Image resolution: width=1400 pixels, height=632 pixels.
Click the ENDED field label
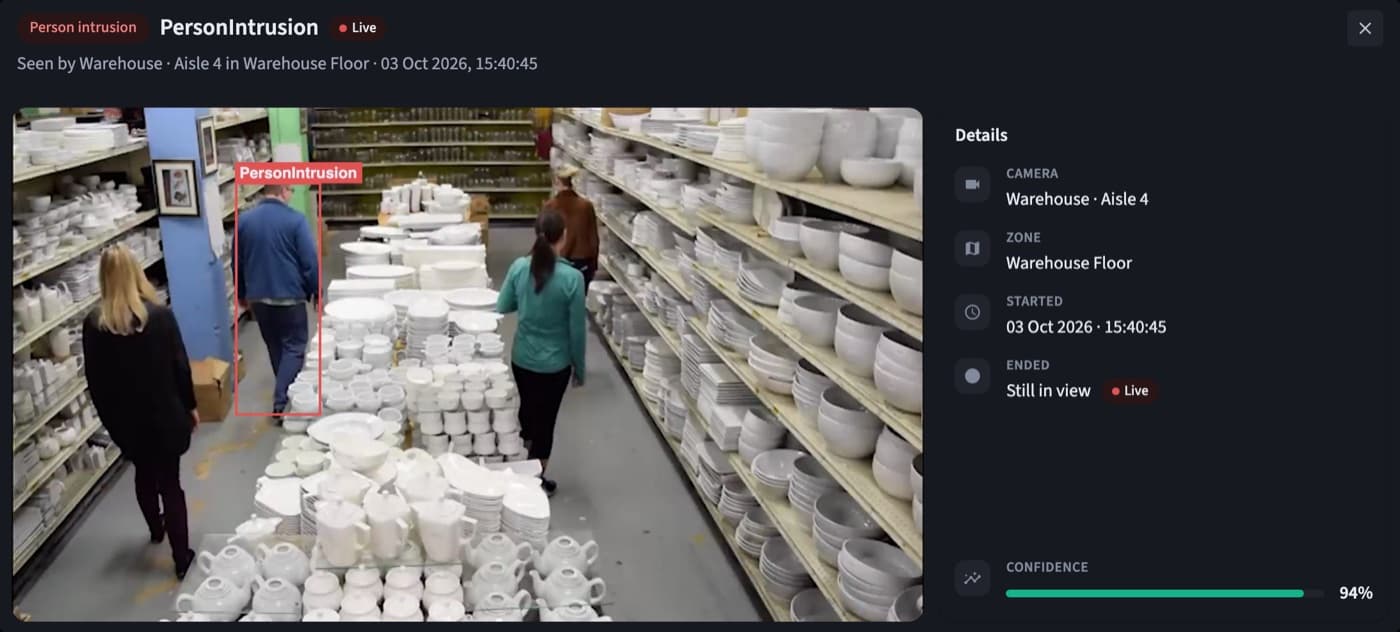click(1028, 366)
